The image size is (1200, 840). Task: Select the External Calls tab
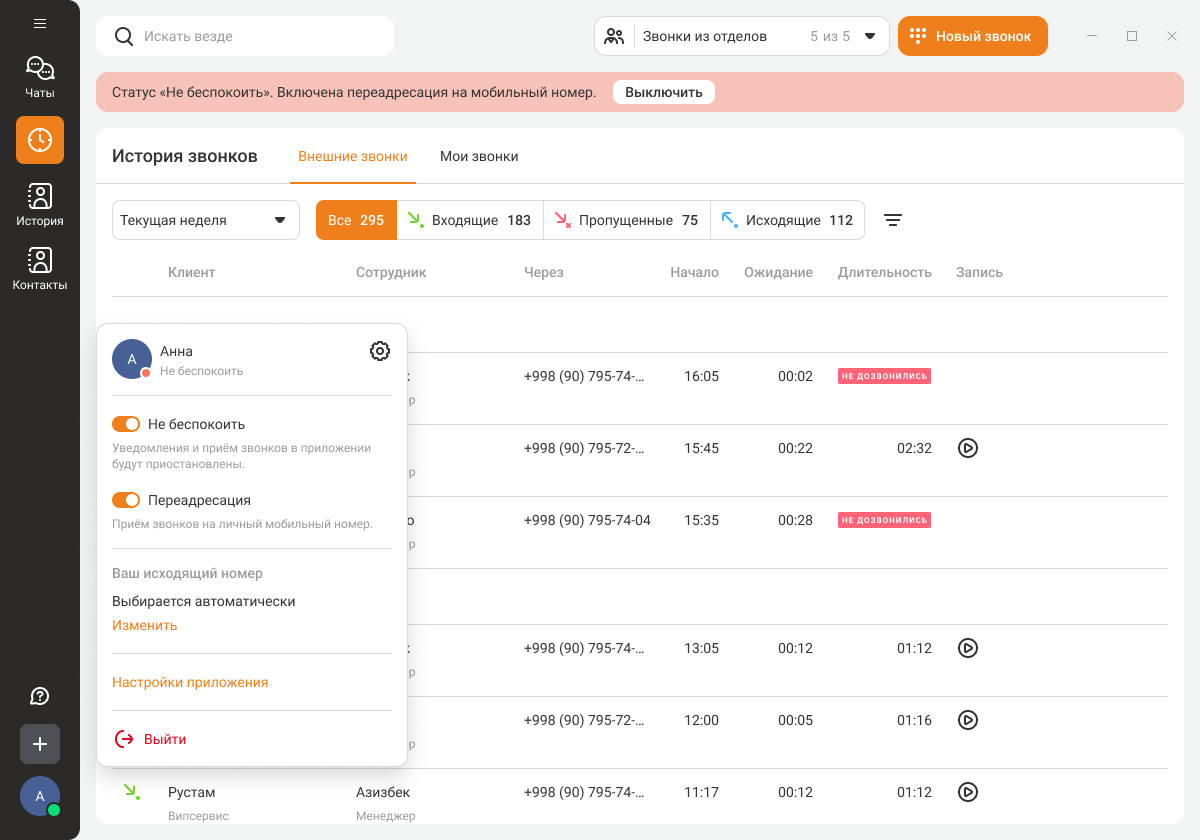(353, 156)
